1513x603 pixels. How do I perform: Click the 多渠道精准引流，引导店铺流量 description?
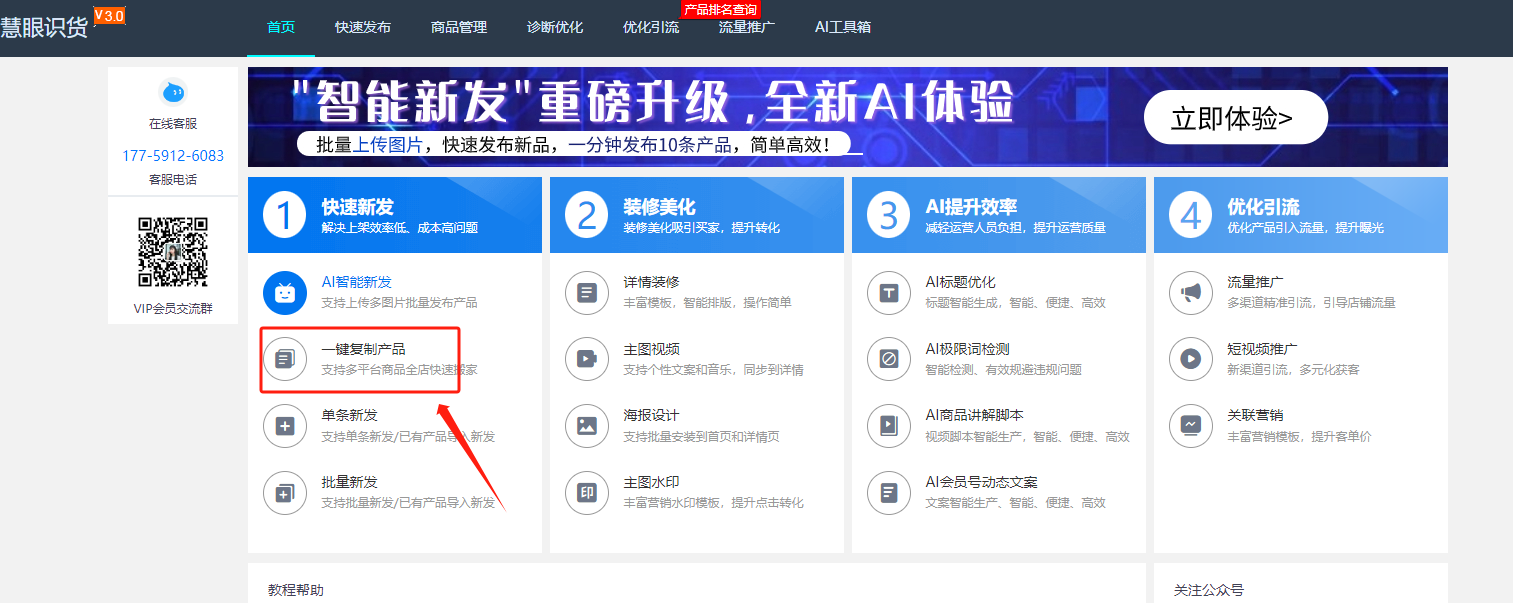pyautogui.click(x=1311, y=302)
